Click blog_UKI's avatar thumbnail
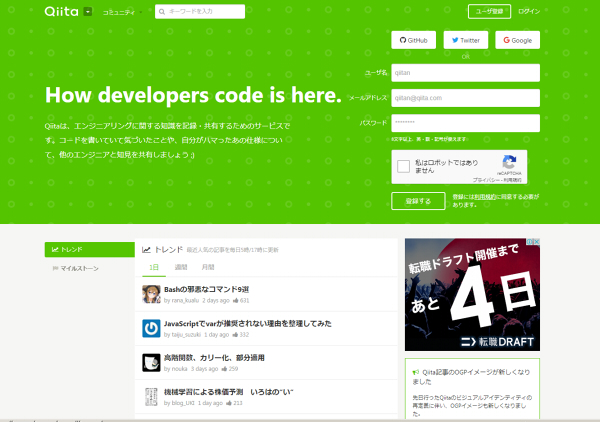 click(x=151, y=396)
